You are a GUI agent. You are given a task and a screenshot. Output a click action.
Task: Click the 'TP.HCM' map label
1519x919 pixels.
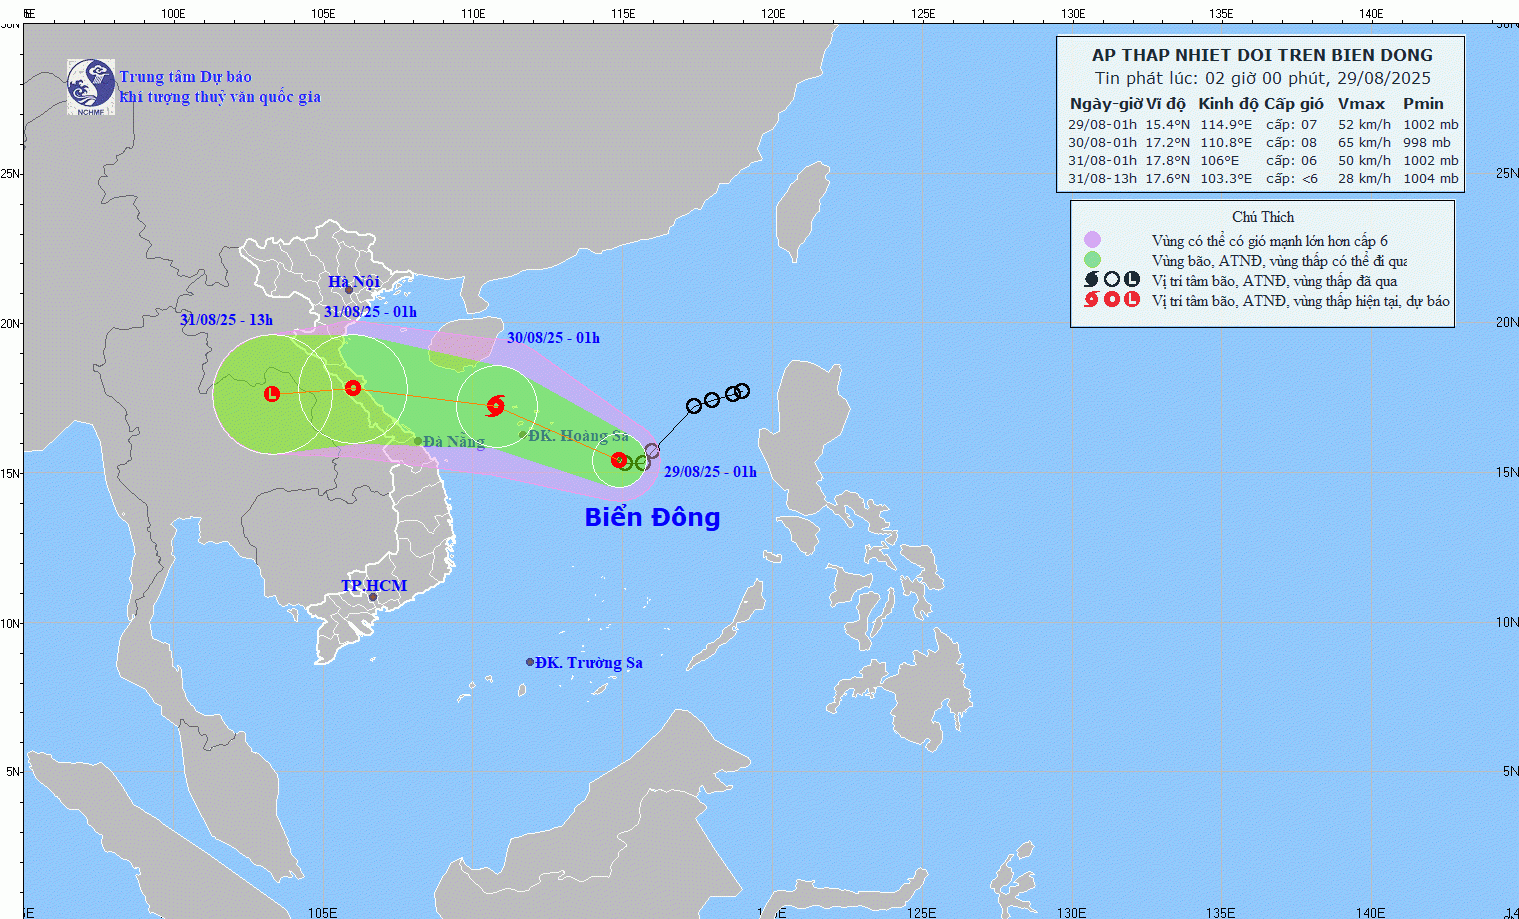point(374,585)
